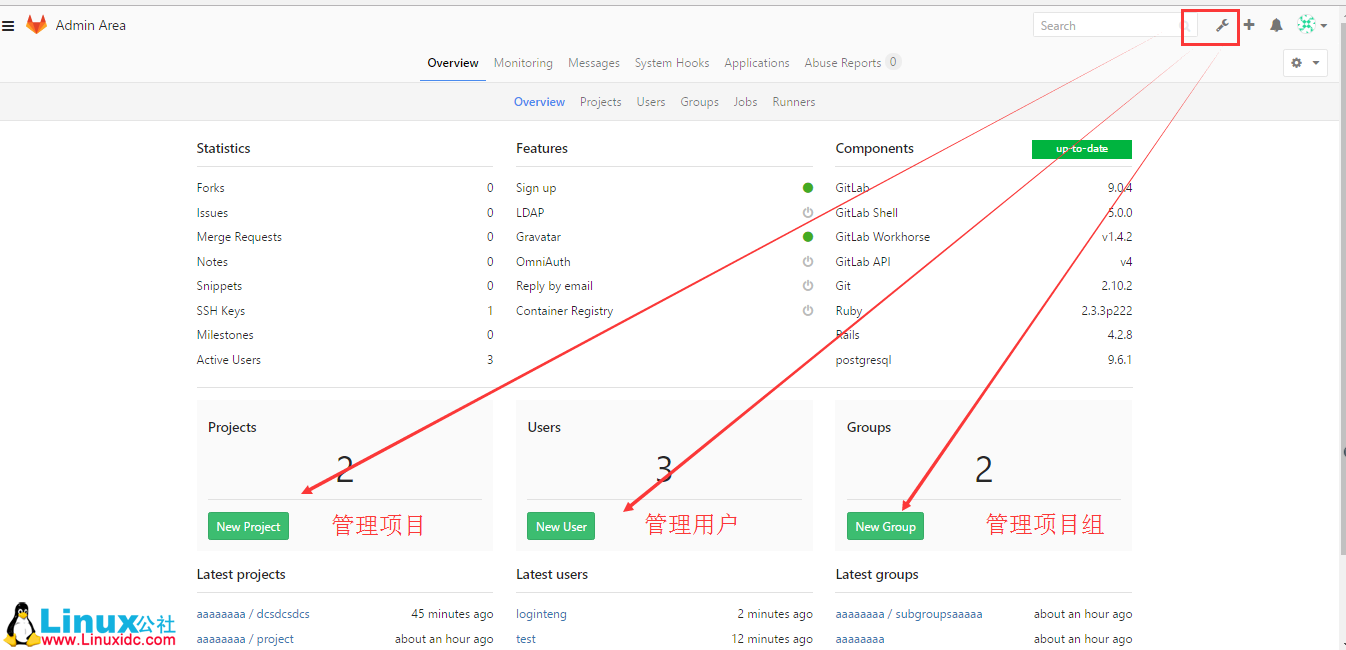Open the settings gear dropdown arrow
The image size is (1346, 650).
[x=1316, y=62]
